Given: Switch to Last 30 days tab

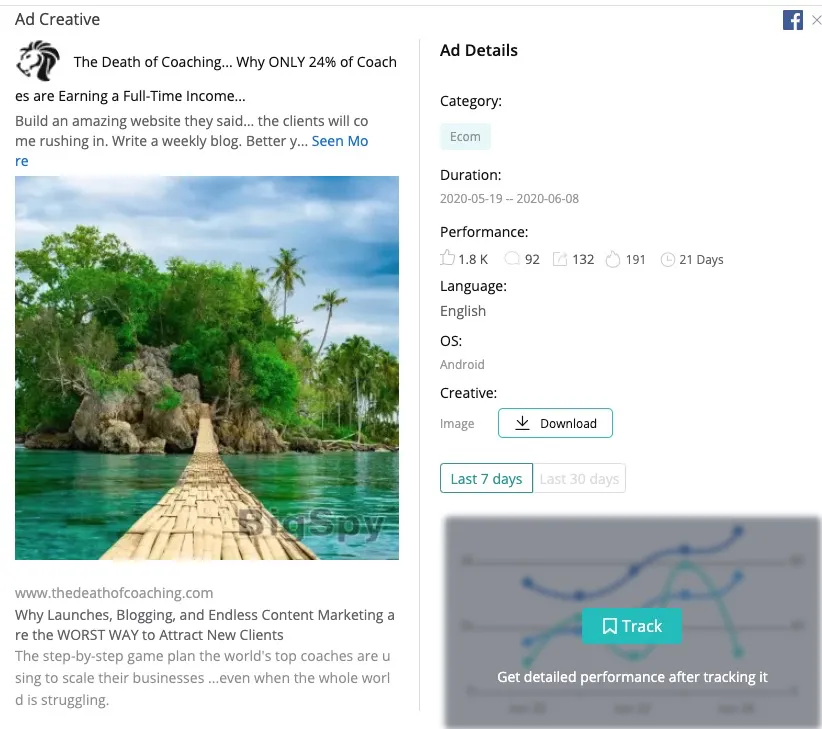Looking at the screenshot, I should 579,479.
